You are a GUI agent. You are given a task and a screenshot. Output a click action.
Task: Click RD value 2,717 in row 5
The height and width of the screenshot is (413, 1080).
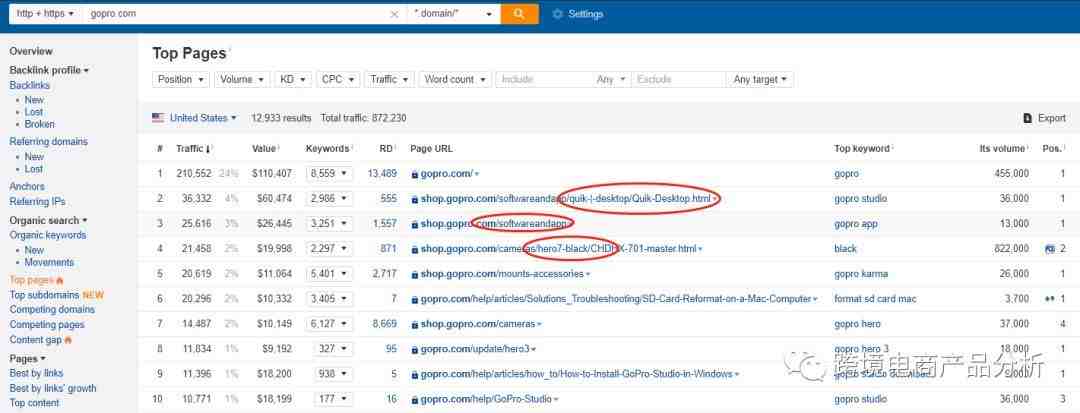[x=385, y=274]
